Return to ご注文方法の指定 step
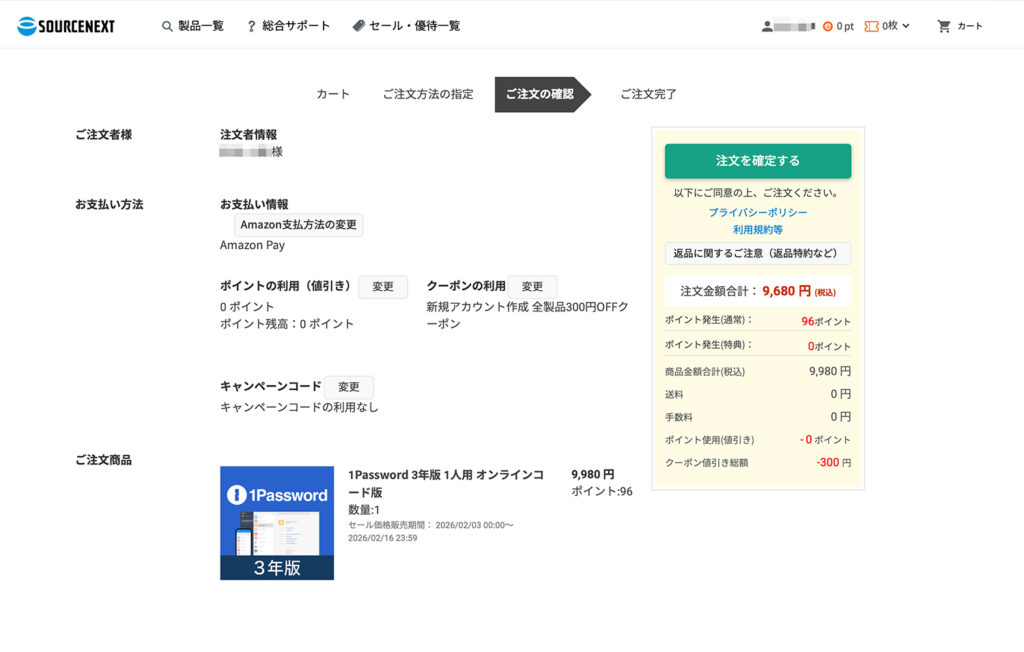Image resolution: width=1024 pixels, height=652 pixels. pyautogui.click(x=427, y=94)
